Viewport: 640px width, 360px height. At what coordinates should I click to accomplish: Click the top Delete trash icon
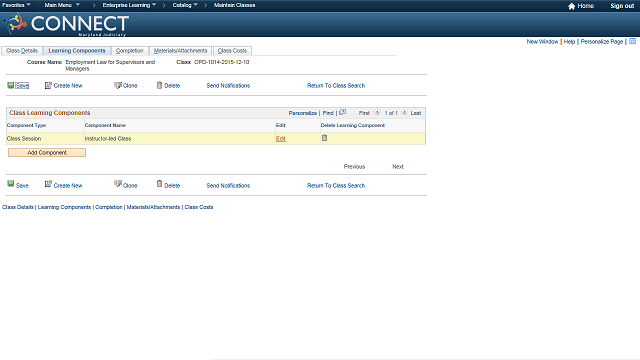click(160, 85)
